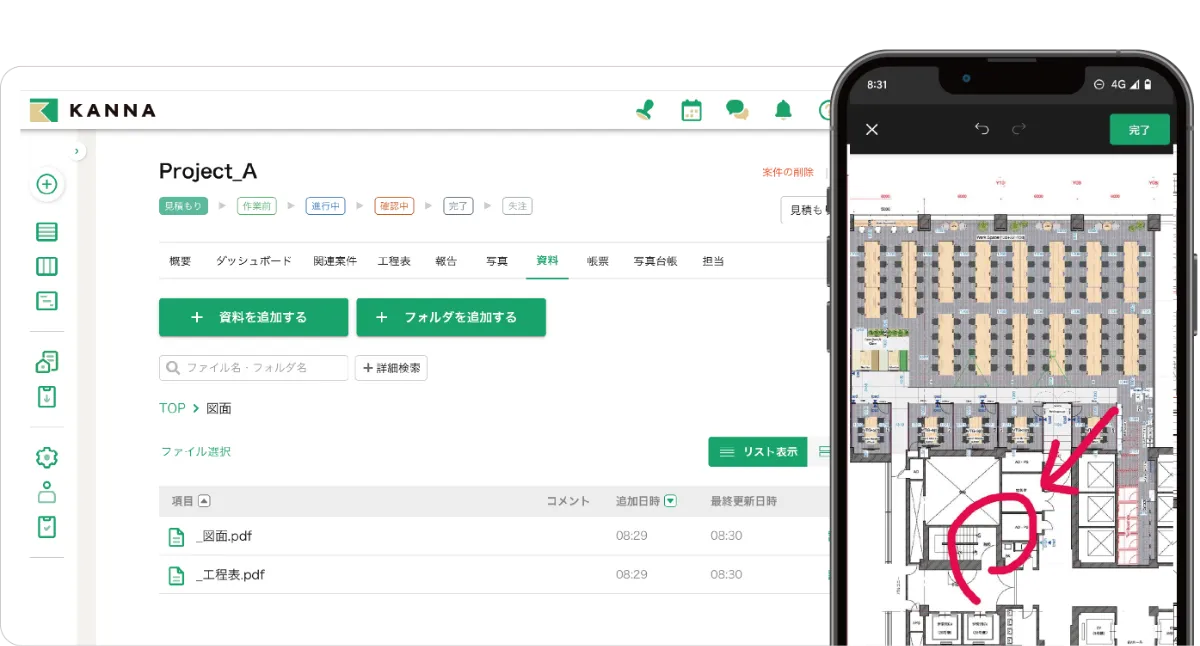Open the 見積もり status dropdown
This screenshot has height=646, width=1200.
pos(806,210)
